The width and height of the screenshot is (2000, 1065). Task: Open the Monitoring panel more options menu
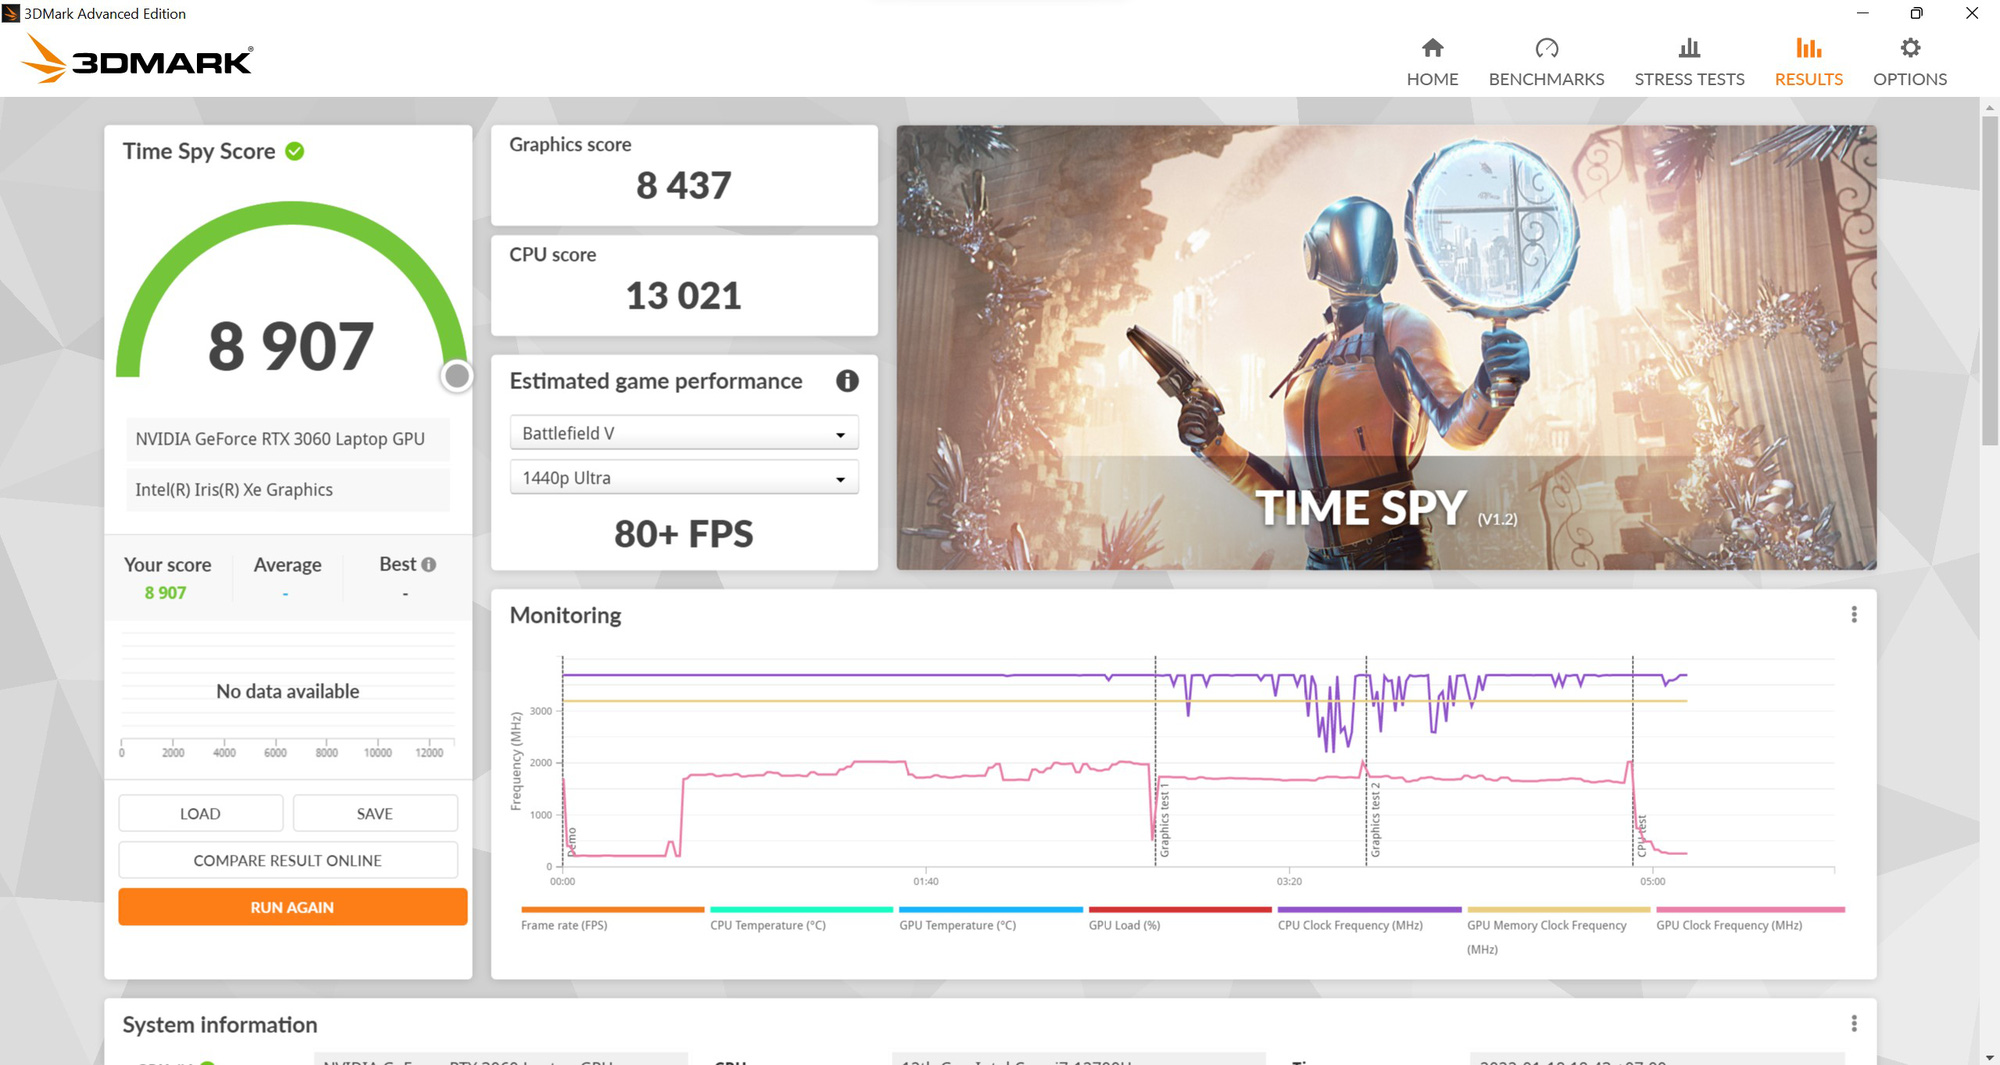pos(1853,614)
